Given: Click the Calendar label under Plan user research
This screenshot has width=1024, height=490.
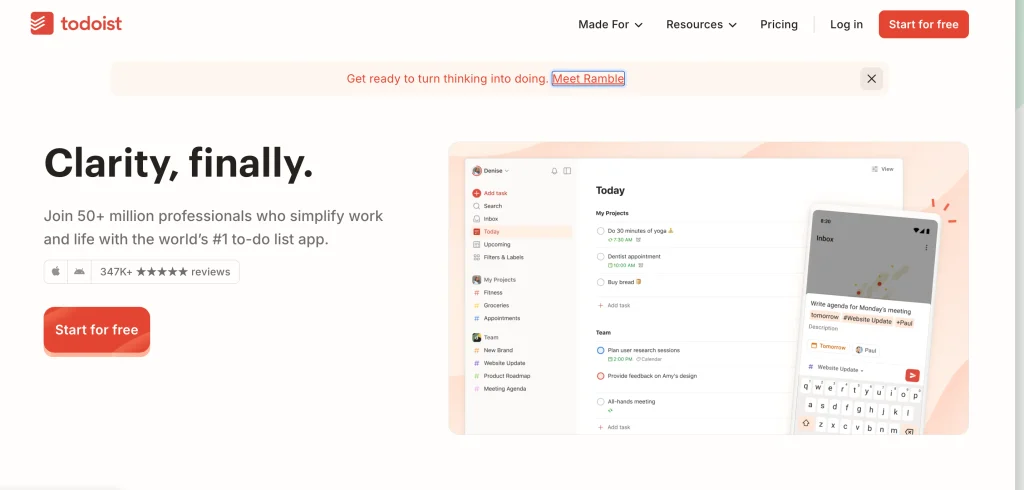Looking at the screenshot, I should [649, 359].
